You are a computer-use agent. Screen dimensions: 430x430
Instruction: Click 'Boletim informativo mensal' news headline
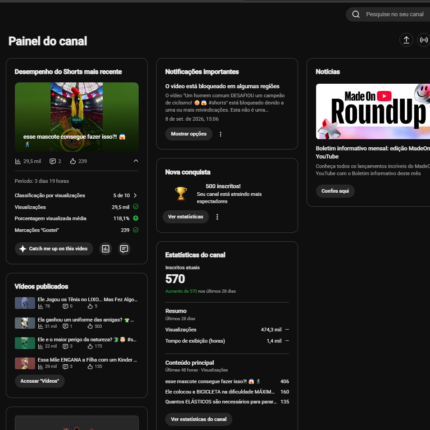pos(373,152)
